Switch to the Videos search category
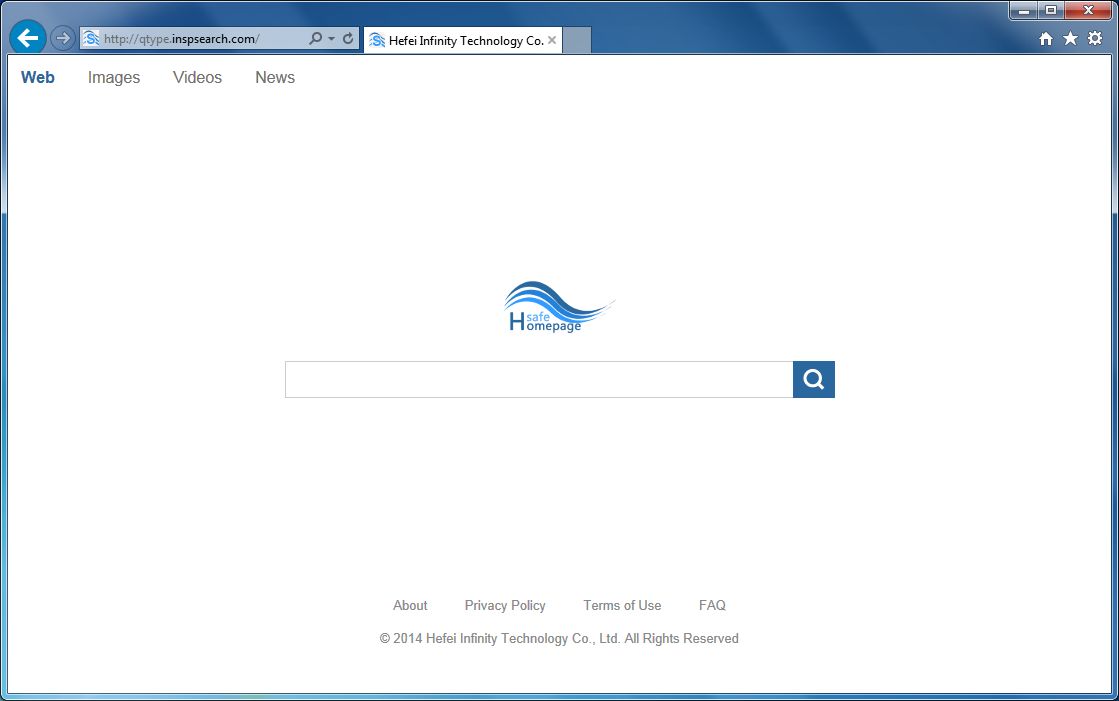The width and height of the screenshot is (1119, 701). point(197,77)
